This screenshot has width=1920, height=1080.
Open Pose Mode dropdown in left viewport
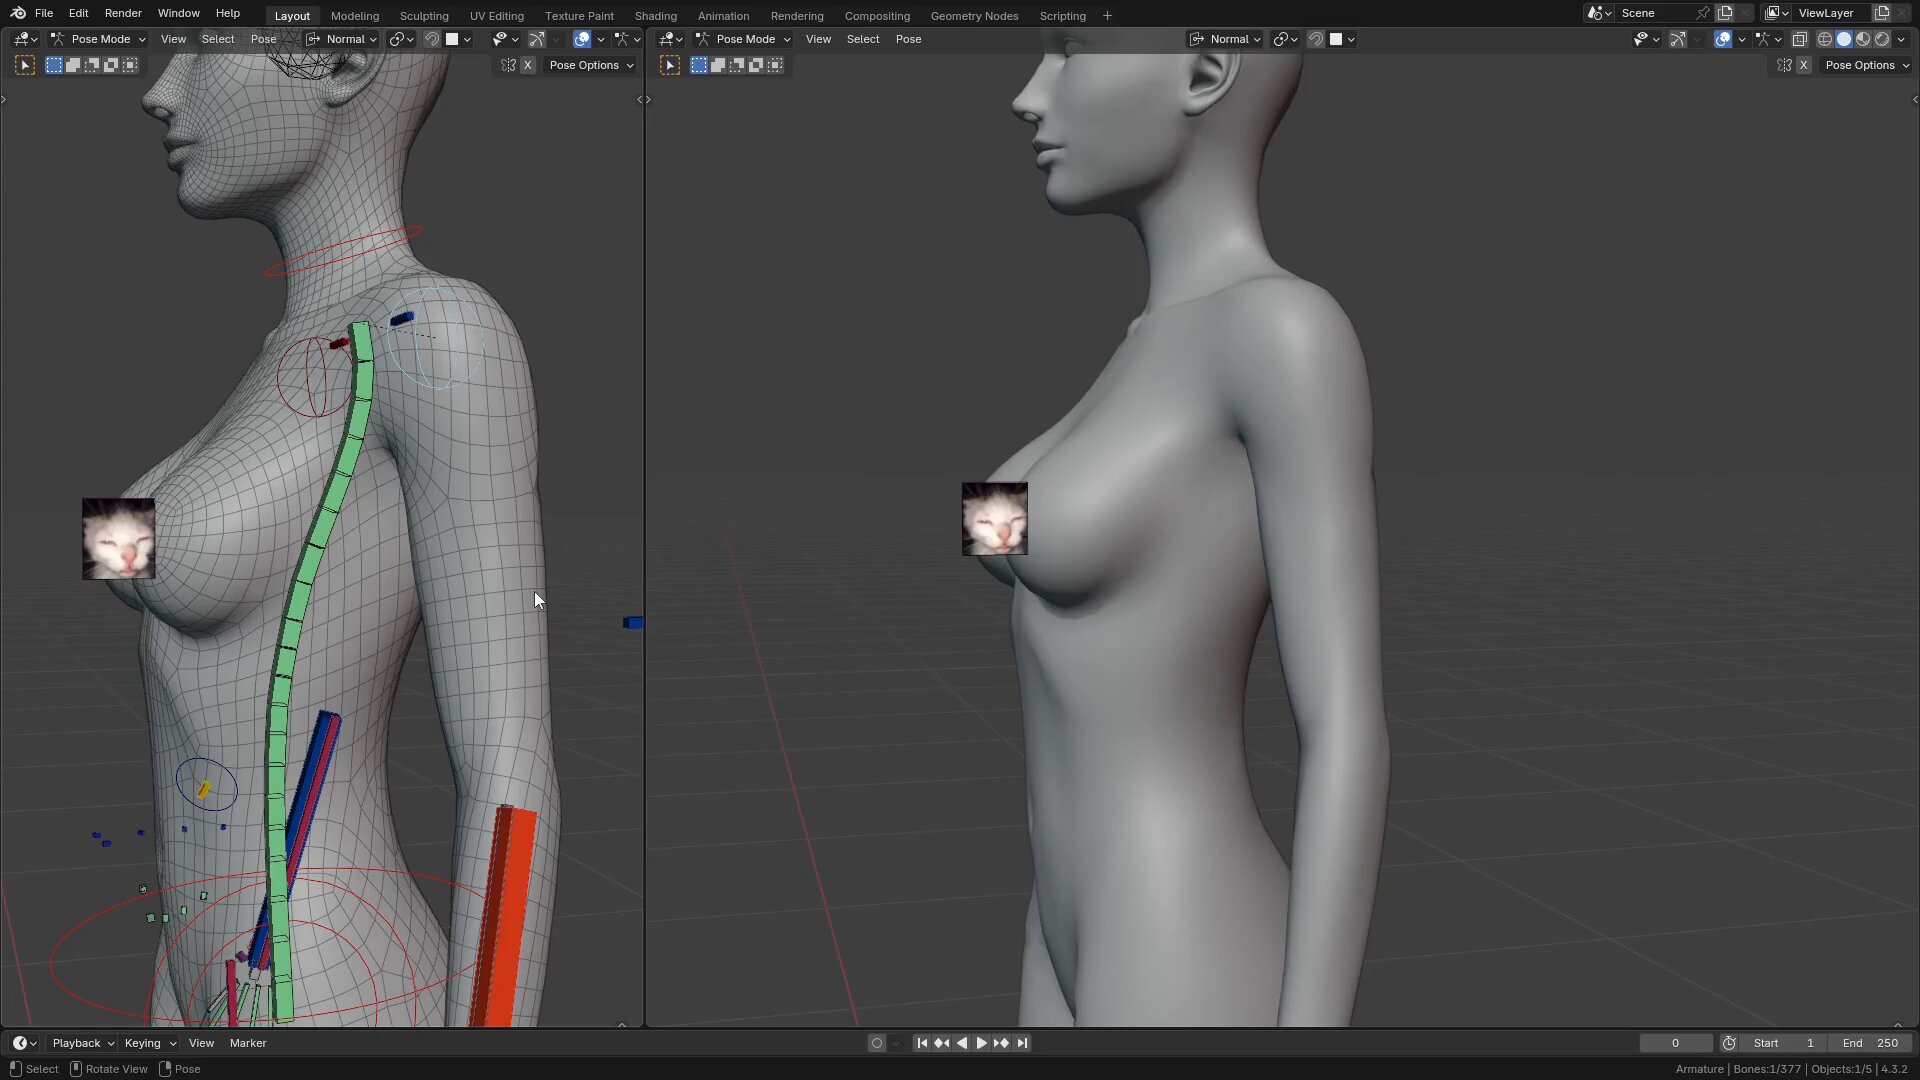[98, 39]
